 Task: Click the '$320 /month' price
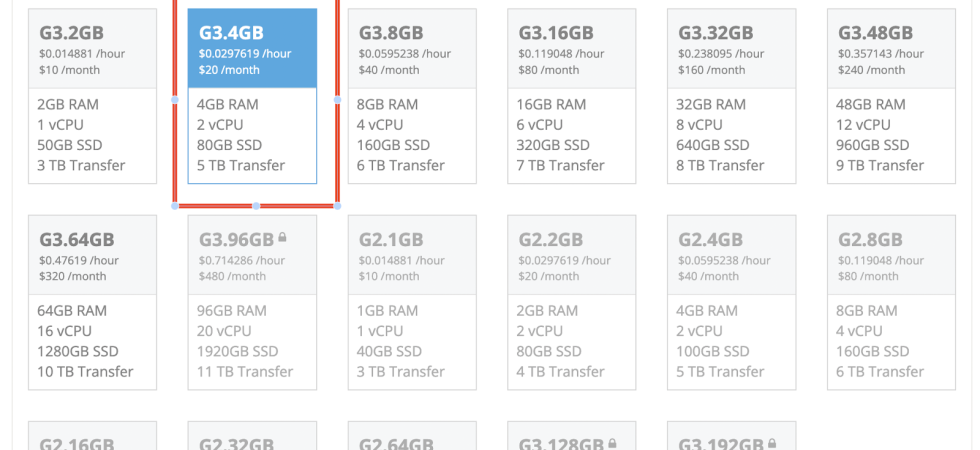[72, 276]
